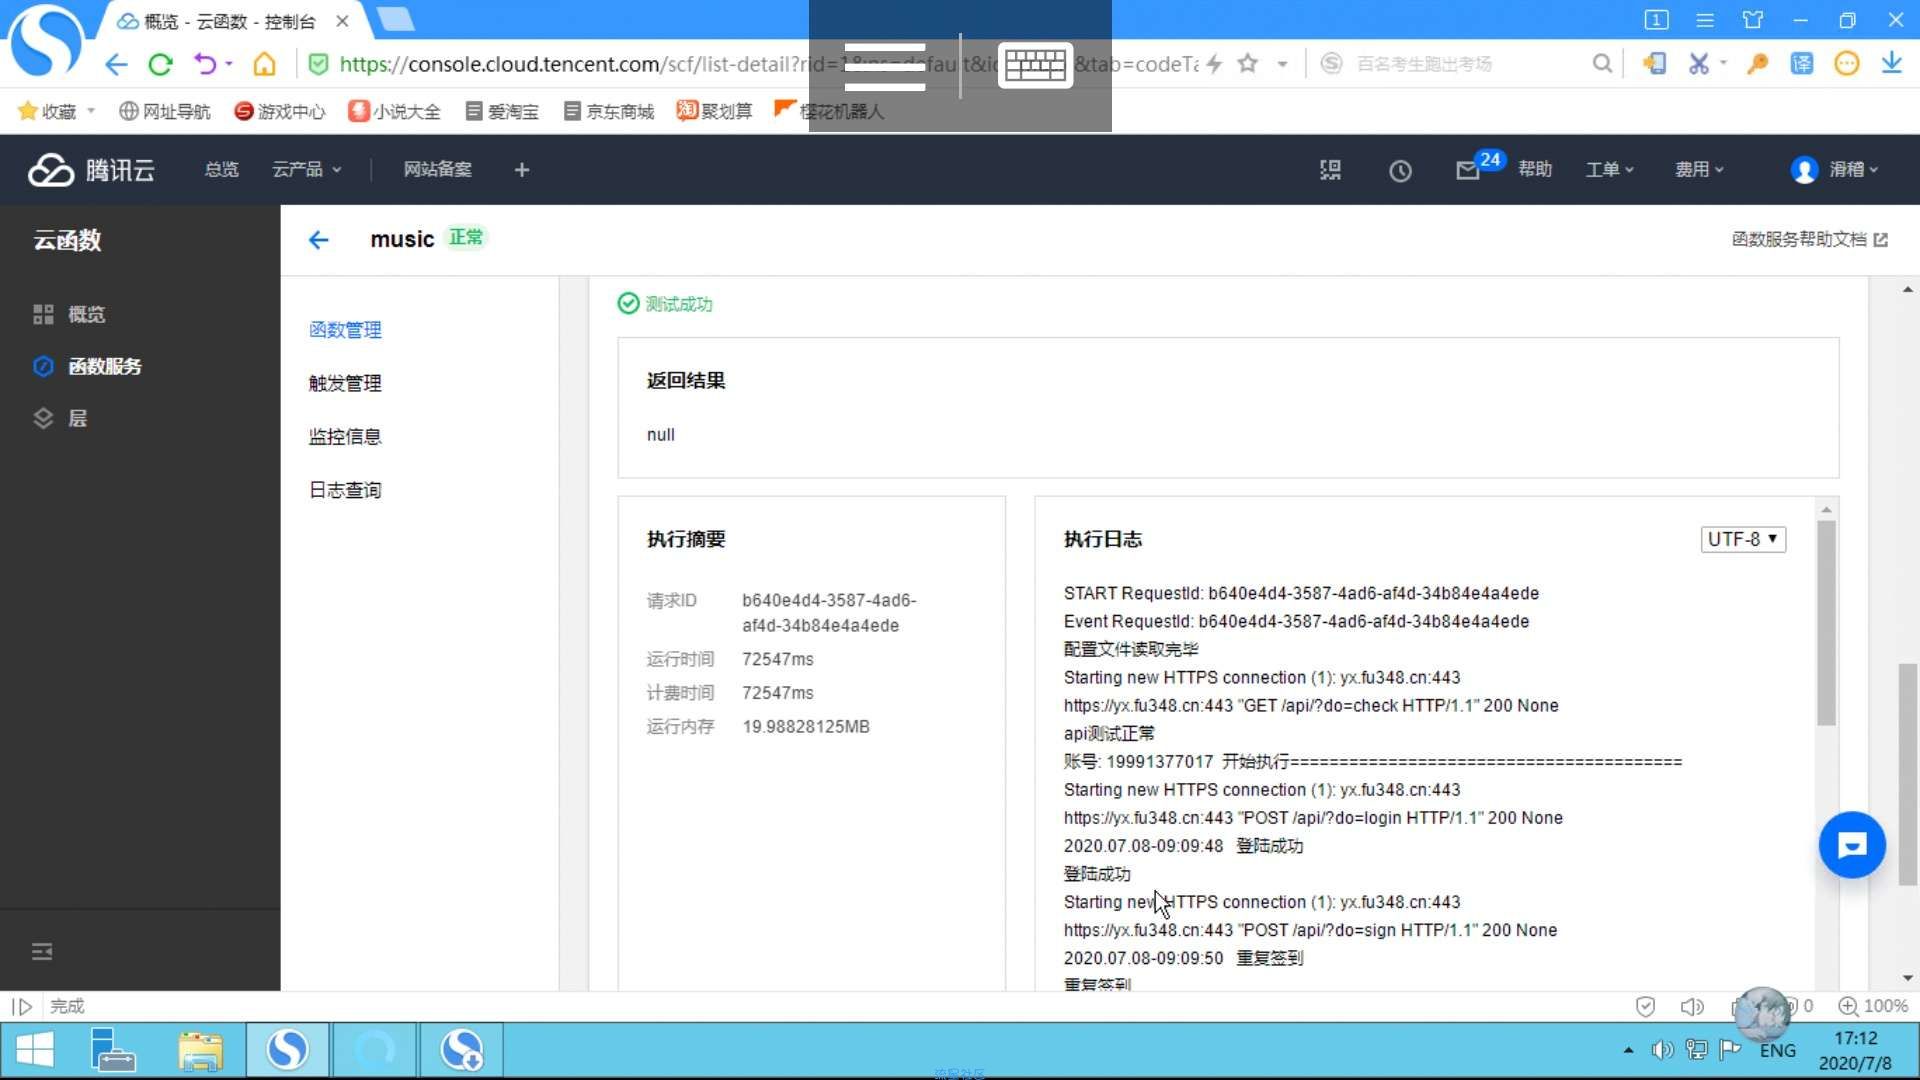
Task: Open the recent history clock icon
Action: [1400, 171]
